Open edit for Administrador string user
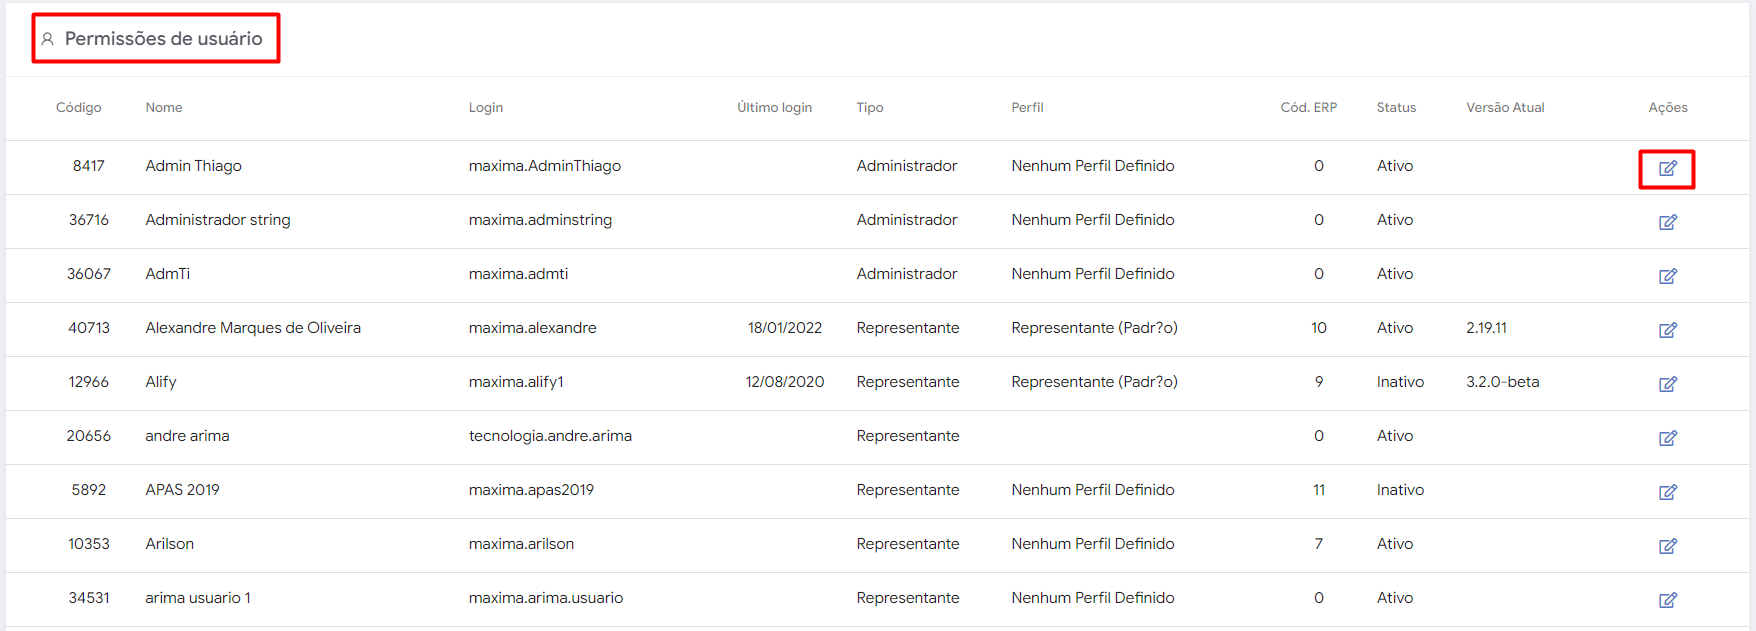The image size is (1756, 631). point(1667,222)
